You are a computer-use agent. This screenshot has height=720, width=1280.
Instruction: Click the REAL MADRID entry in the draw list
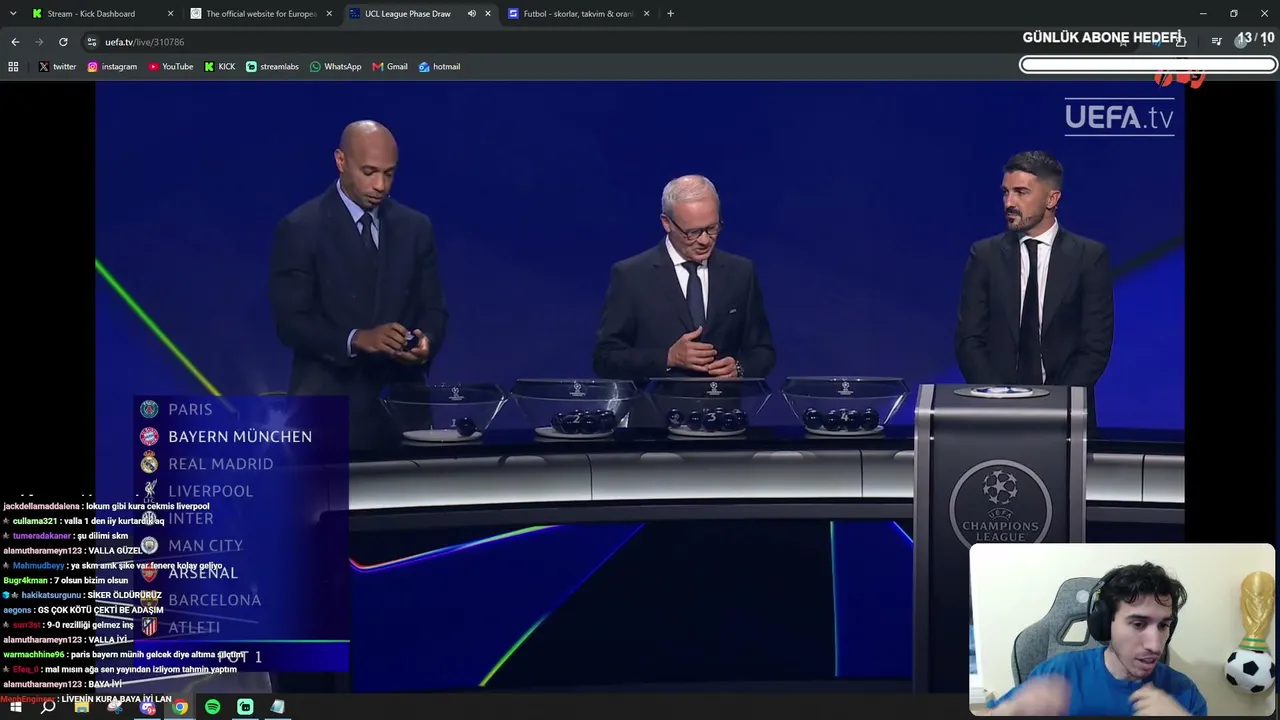[x=220, y=464]
